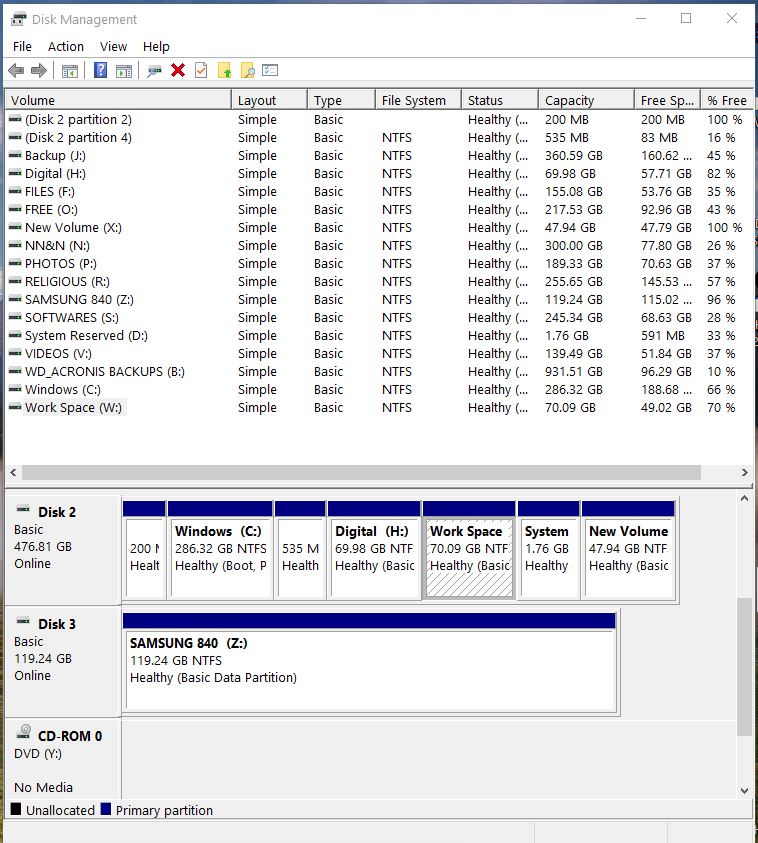Click the Back arrow toolbar icon
Viewport: 758px width, 843px height.
pos(16,70)
